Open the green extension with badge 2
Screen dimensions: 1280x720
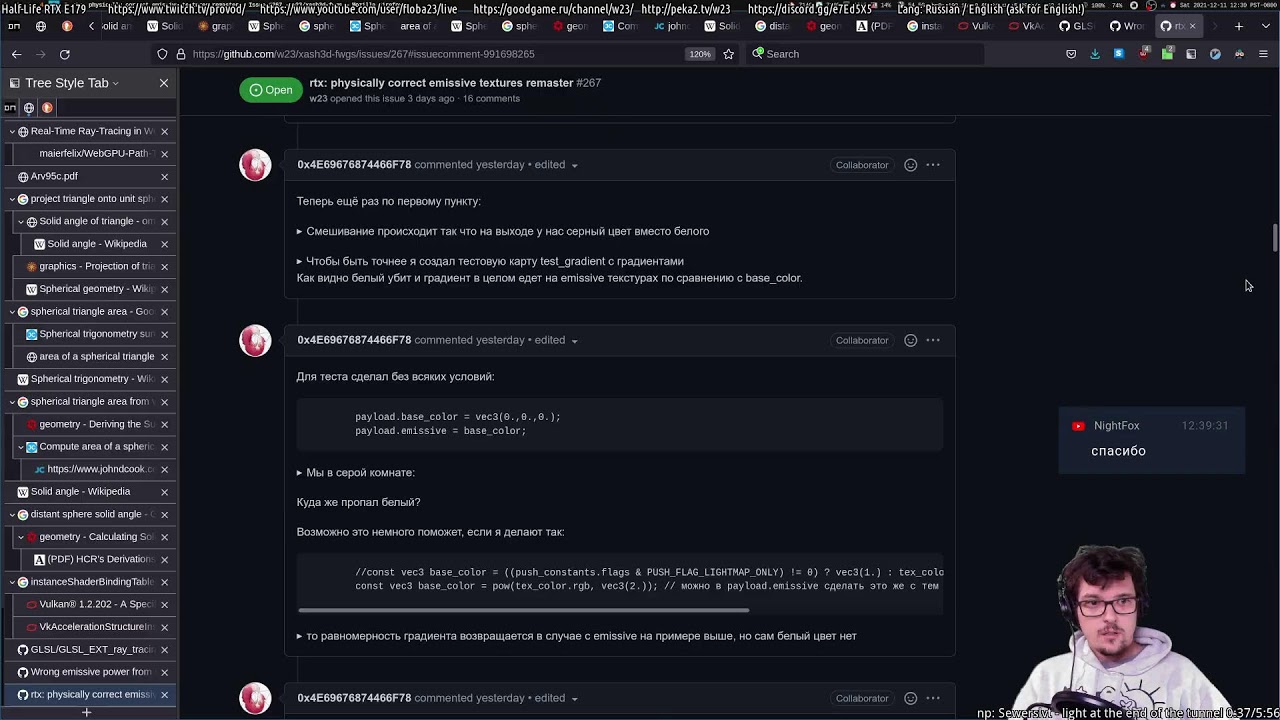pyautogui.click(x=1167, y=54)
